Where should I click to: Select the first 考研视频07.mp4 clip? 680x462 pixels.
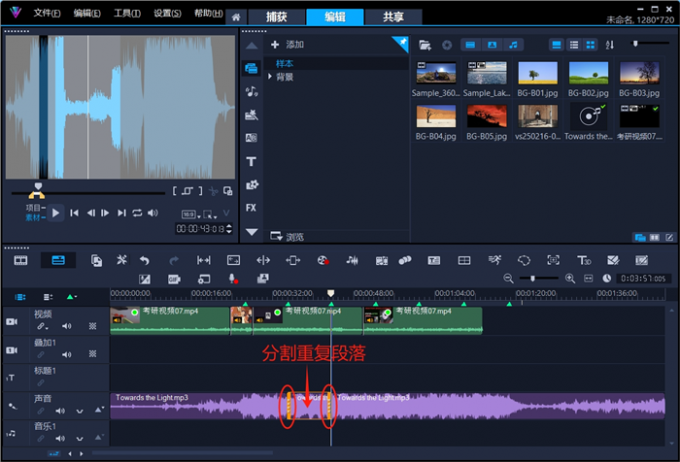(x=170, y=321)
